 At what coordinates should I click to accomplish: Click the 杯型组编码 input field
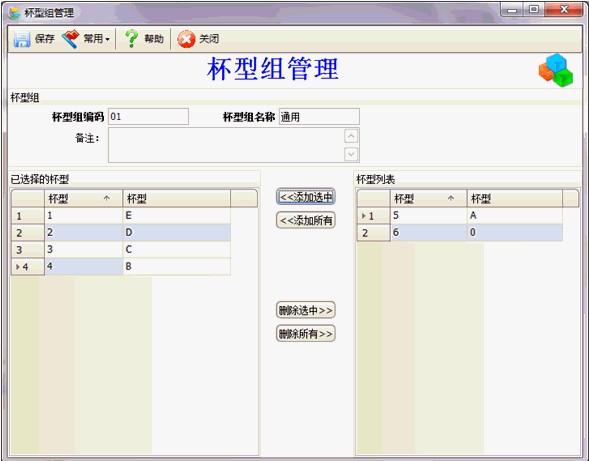(x=148, y=117)
